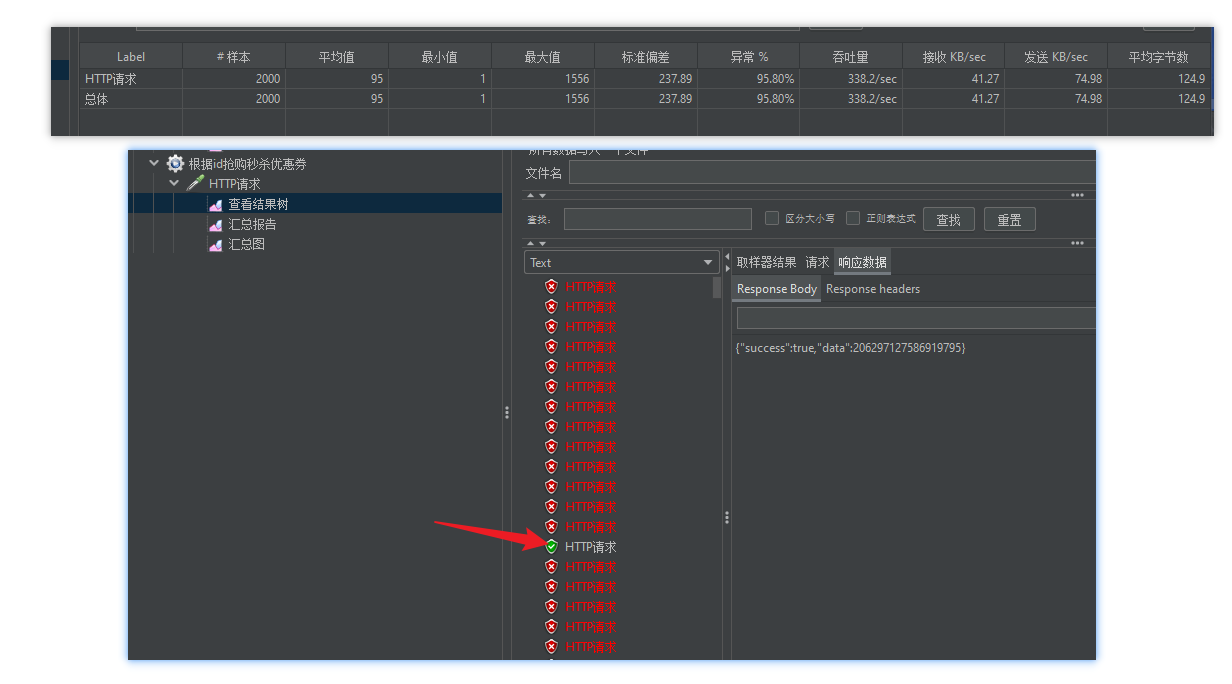1232x684 pixels.
Task: Enable the 正则表达式 checkbox
Action: point(853,218)
